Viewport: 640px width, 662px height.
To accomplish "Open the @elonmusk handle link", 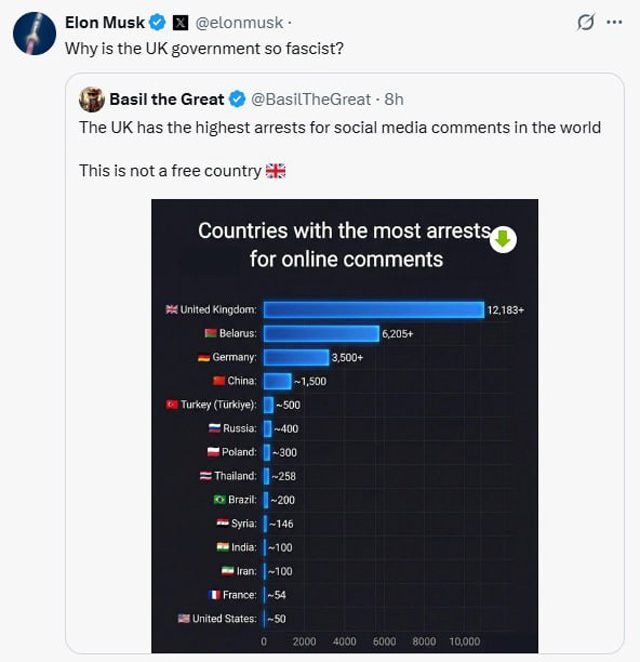I will click(x=239, y=22).
